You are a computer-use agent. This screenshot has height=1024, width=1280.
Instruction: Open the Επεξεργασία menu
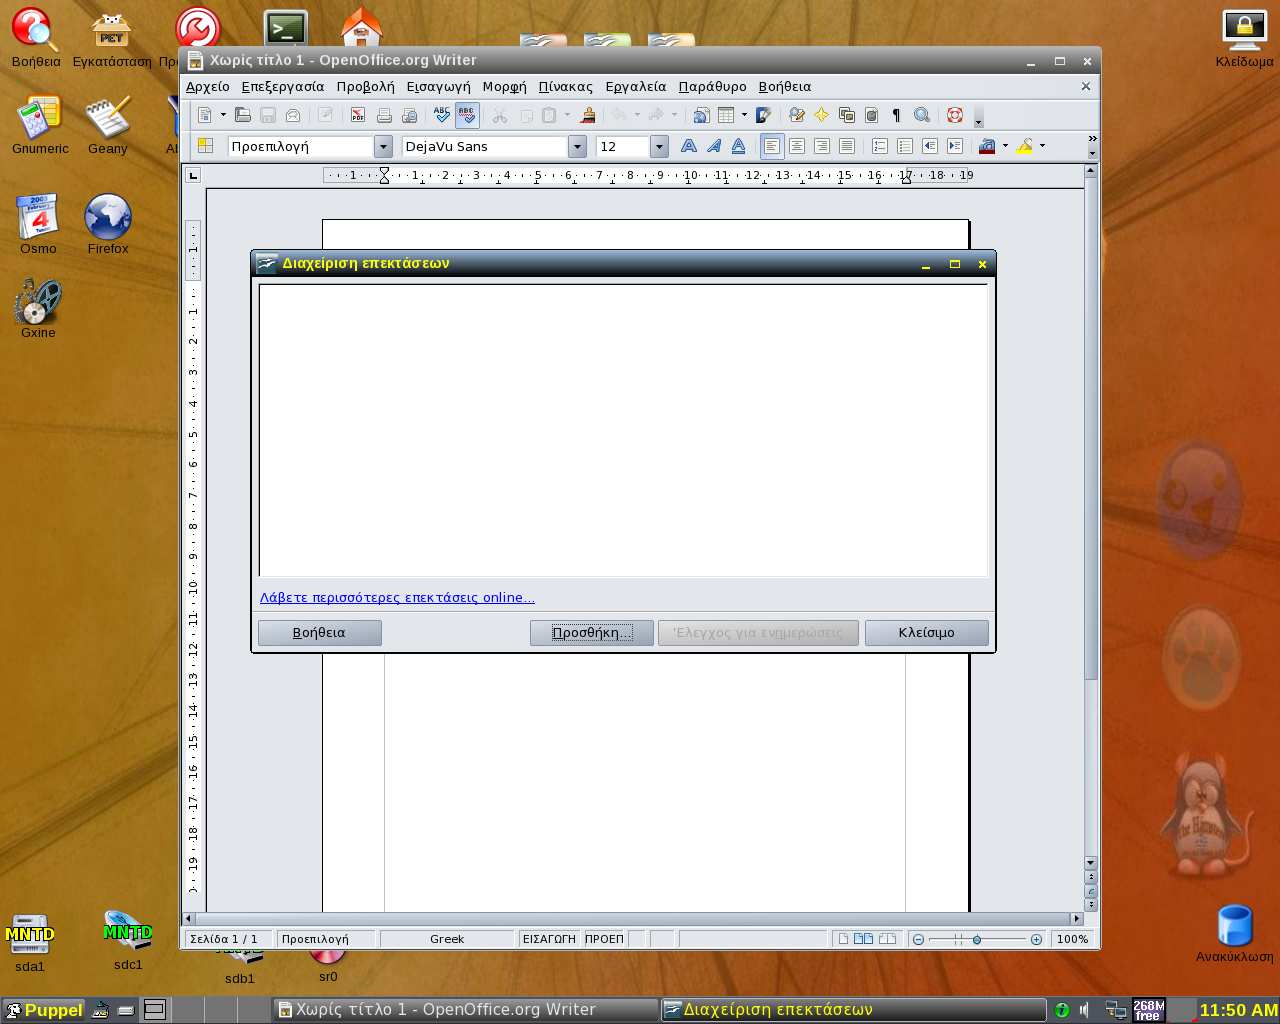[283, 87]
